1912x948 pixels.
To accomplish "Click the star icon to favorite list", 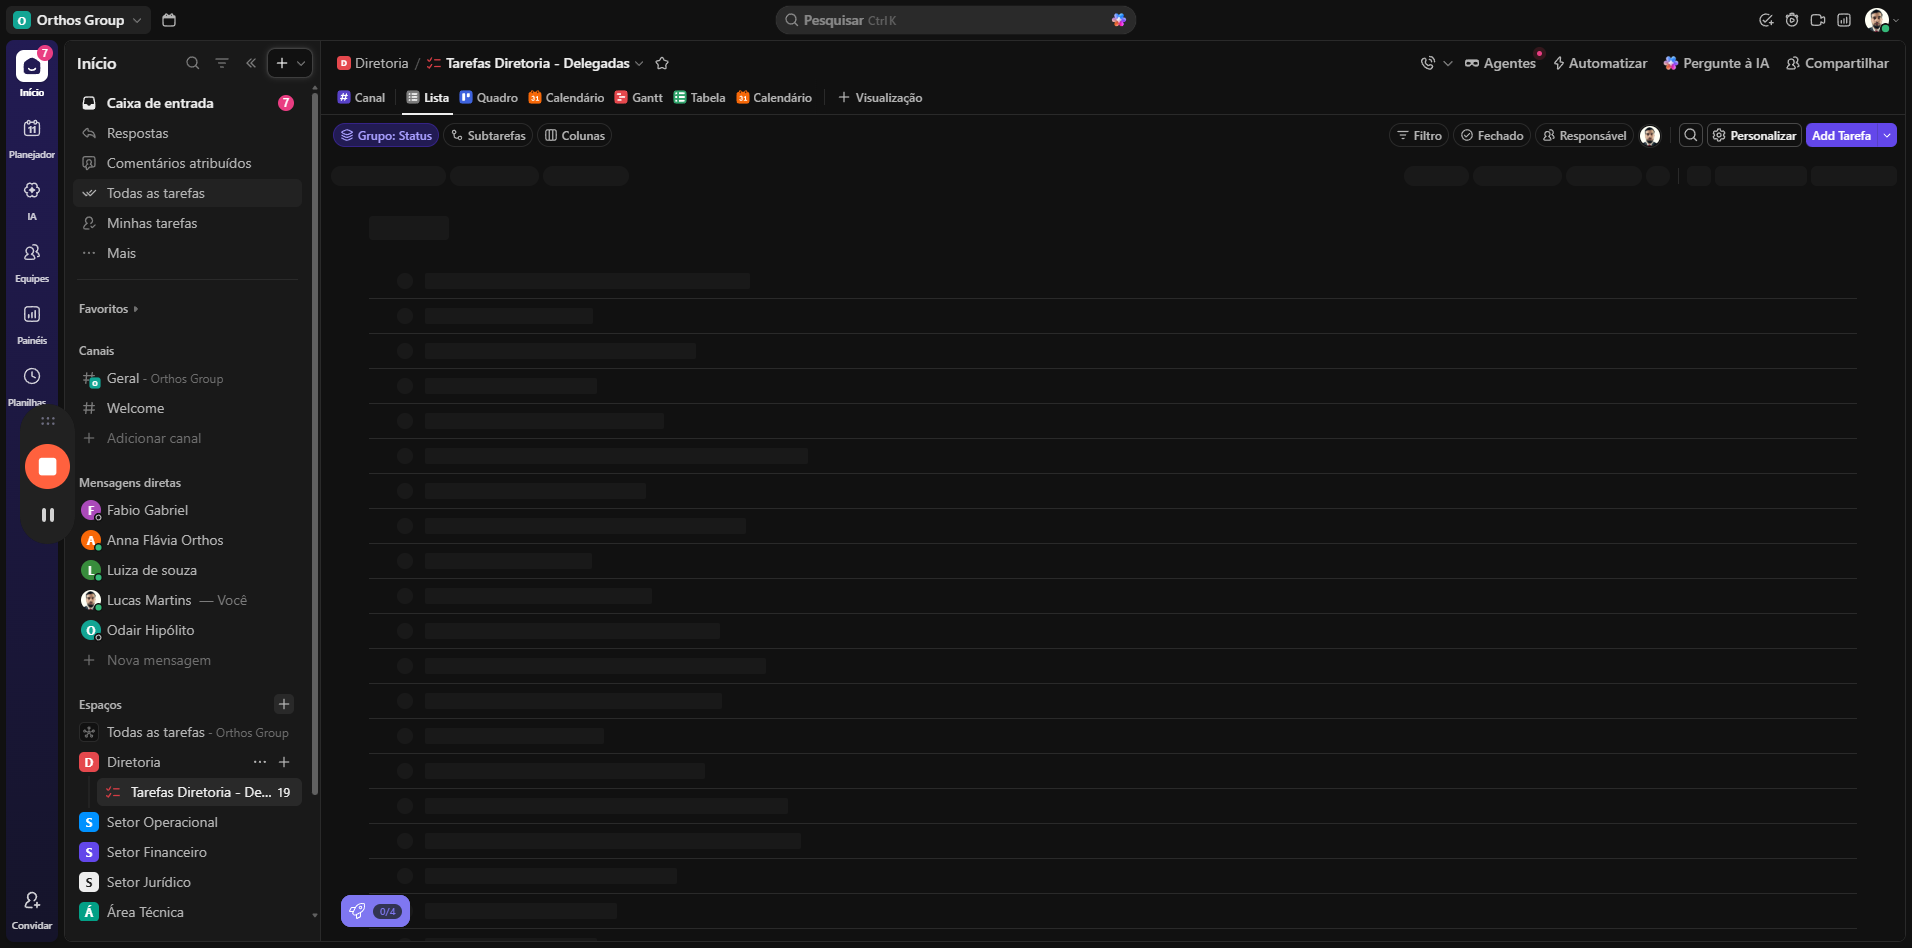I will coord(662,63).
